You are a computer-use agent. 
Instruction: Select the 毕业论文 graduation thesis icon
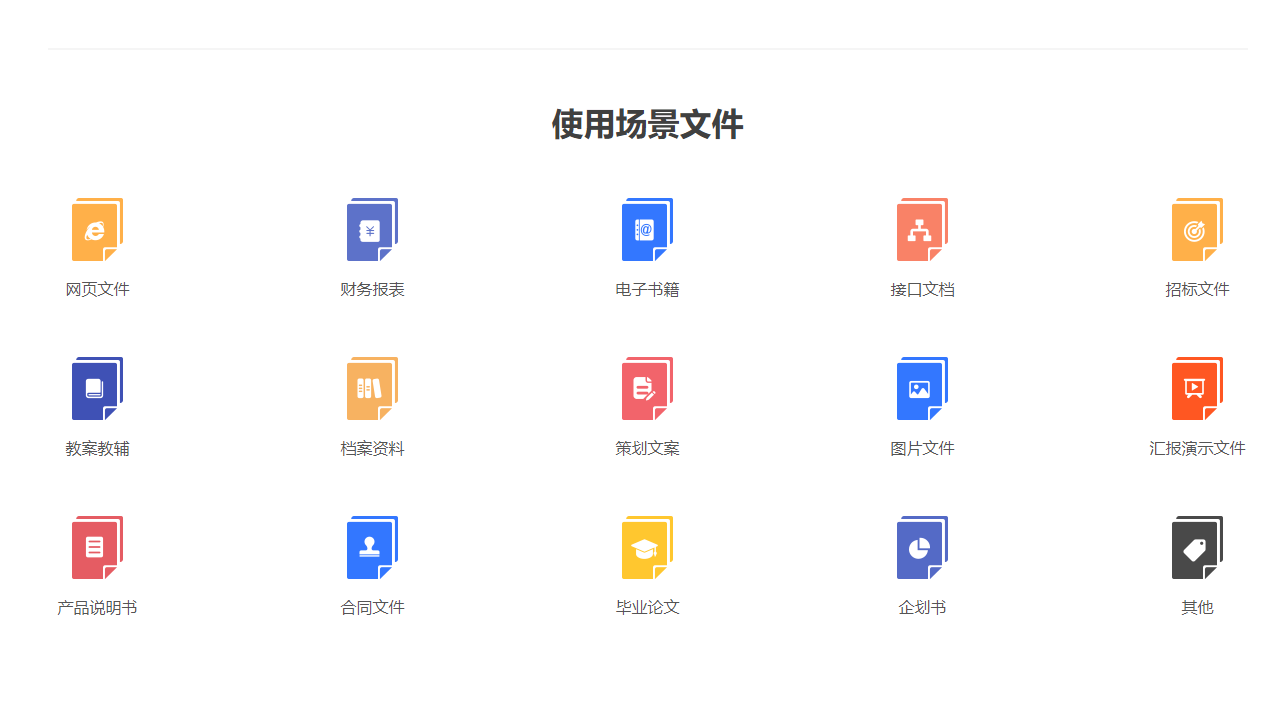click(646, 547)
